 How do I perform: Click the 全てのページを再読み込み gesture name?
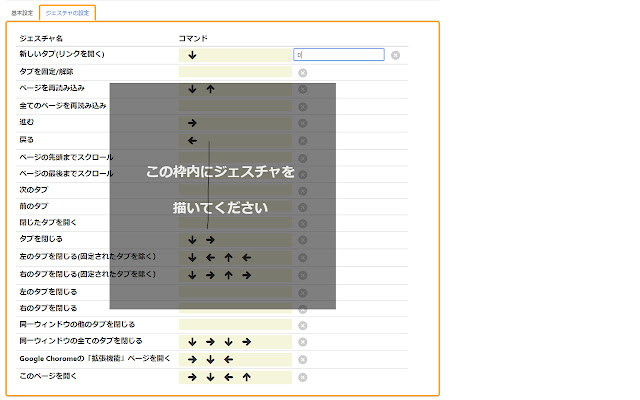pyautogui.click(x=62, y=105)
